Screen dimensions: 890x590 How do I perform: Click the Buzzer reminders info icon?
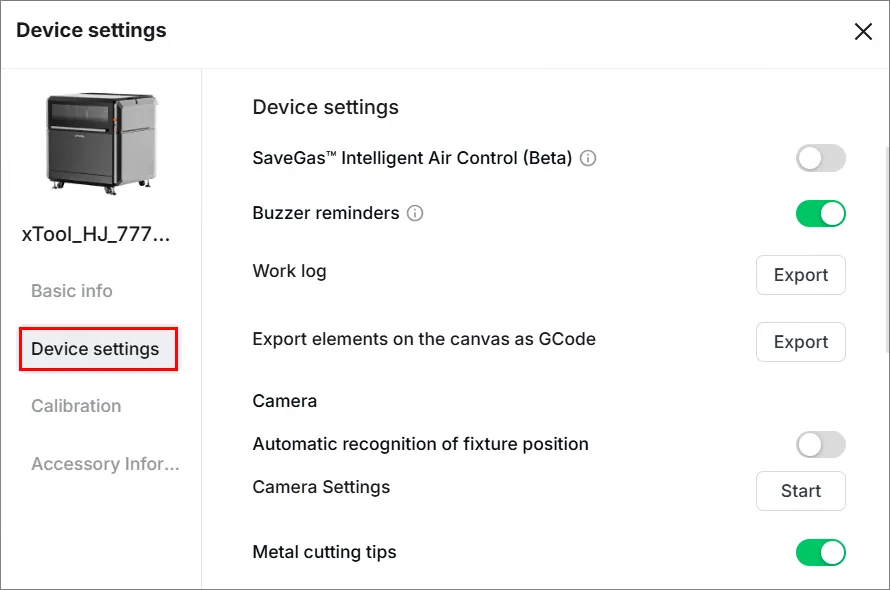pos(415,214)
